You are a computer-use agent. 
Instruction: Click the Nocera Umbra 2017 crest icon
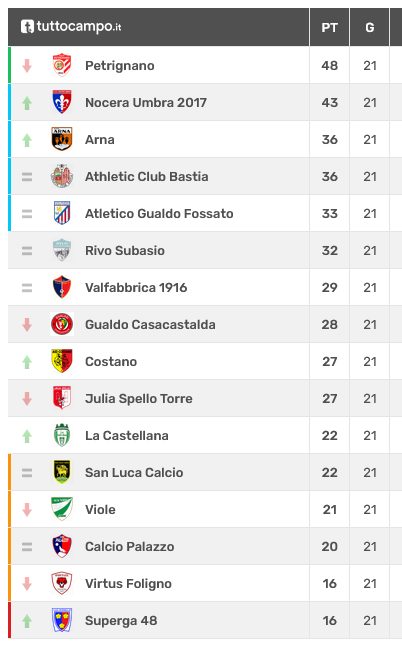coord(62,102)
